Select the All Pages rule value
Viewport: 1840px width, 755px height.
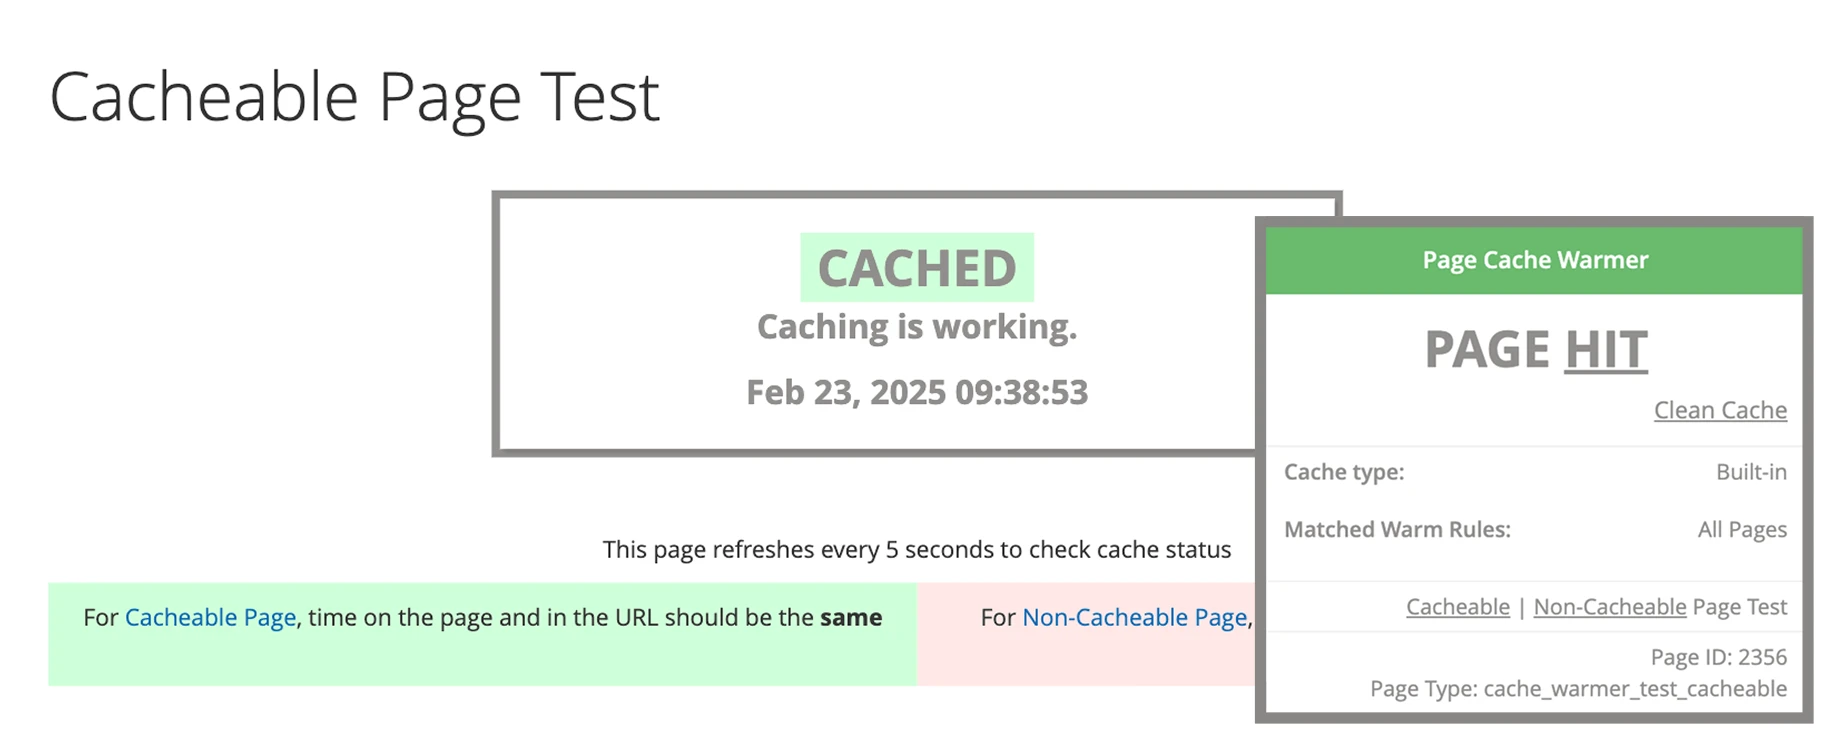coord(1741,529)
